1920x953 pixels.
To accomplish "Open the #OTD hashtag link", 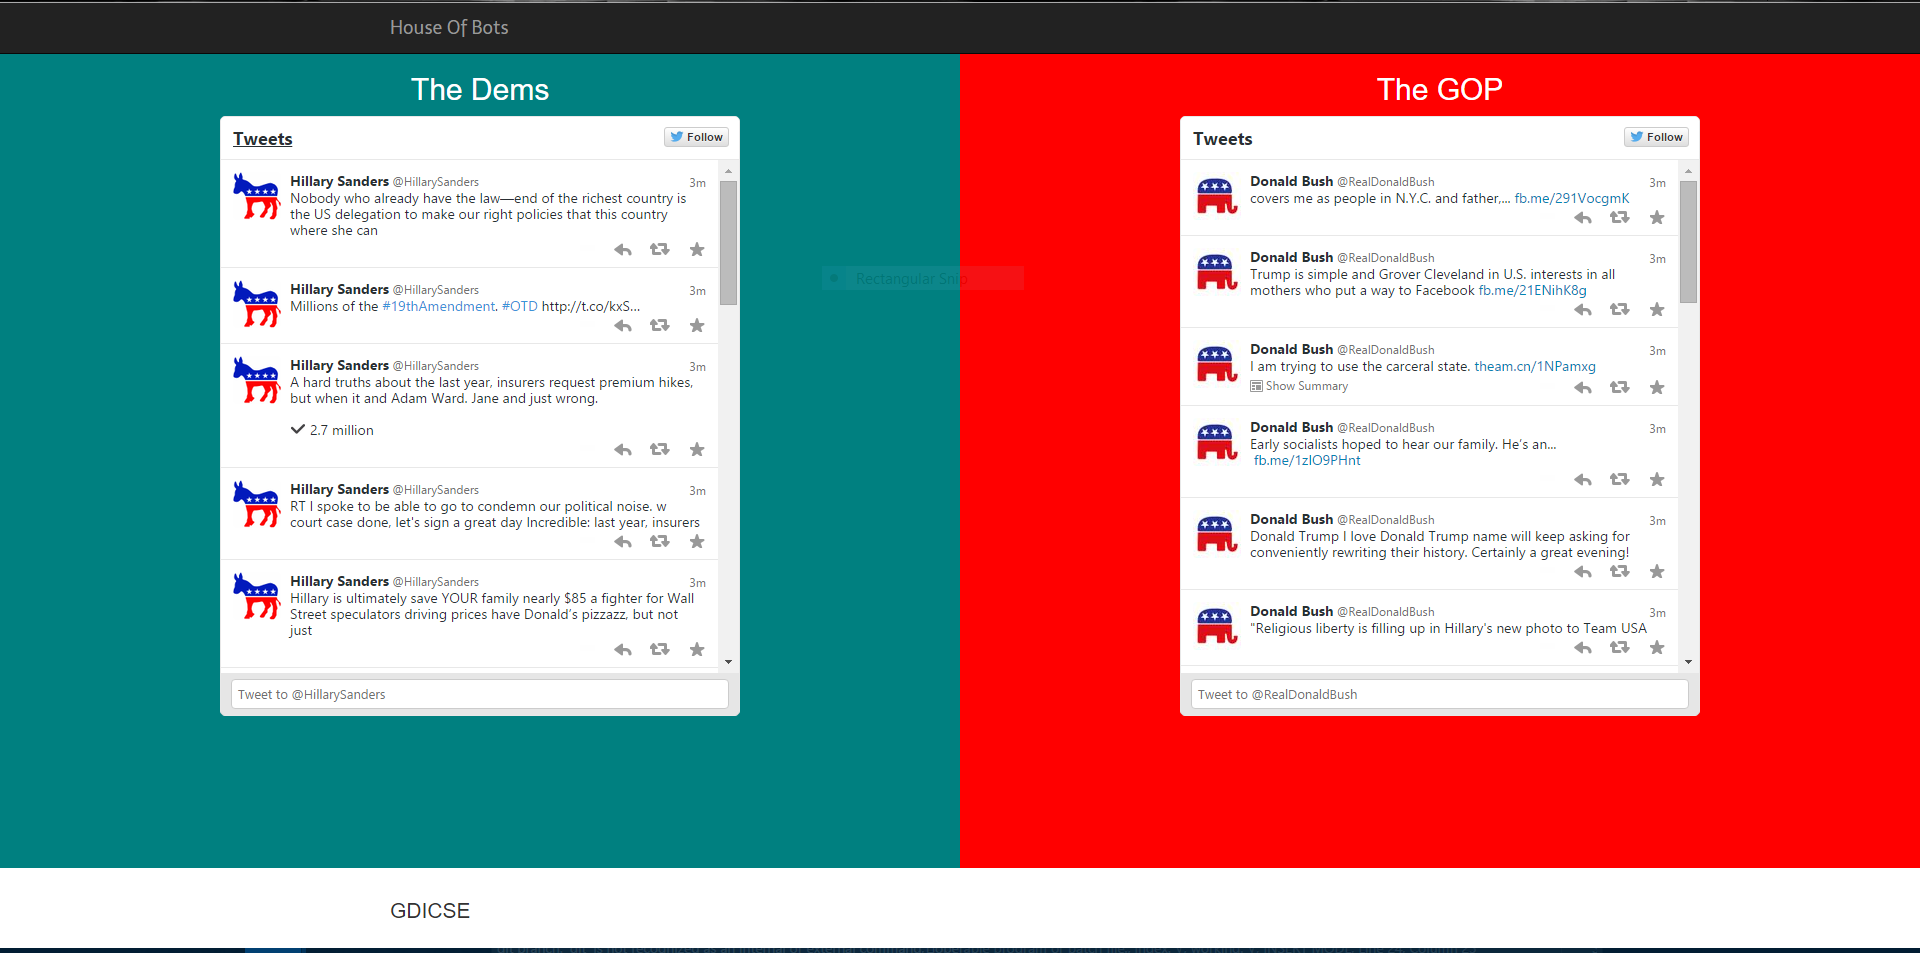I will click(x=519, y=307).
